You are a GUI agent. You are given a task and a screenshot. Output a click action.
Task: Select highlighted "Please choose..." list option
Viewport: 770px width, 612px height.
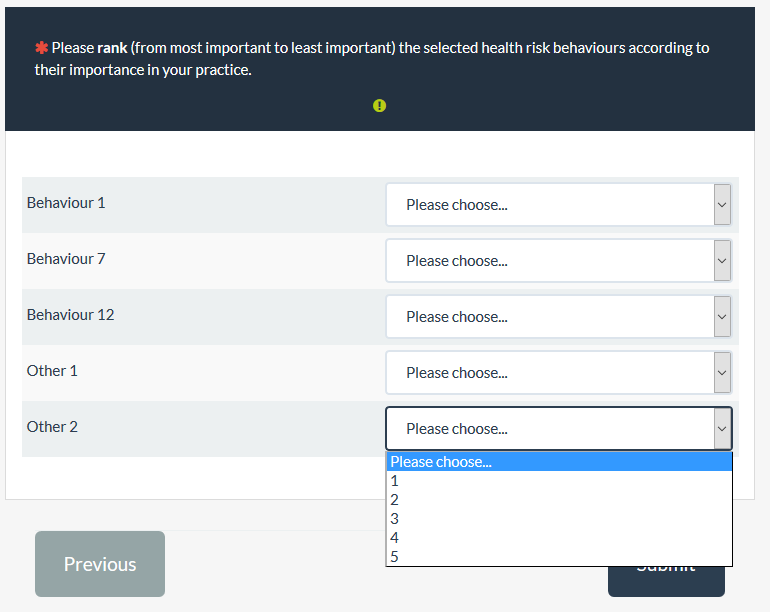pyautogui.click(x=558, y=462)
